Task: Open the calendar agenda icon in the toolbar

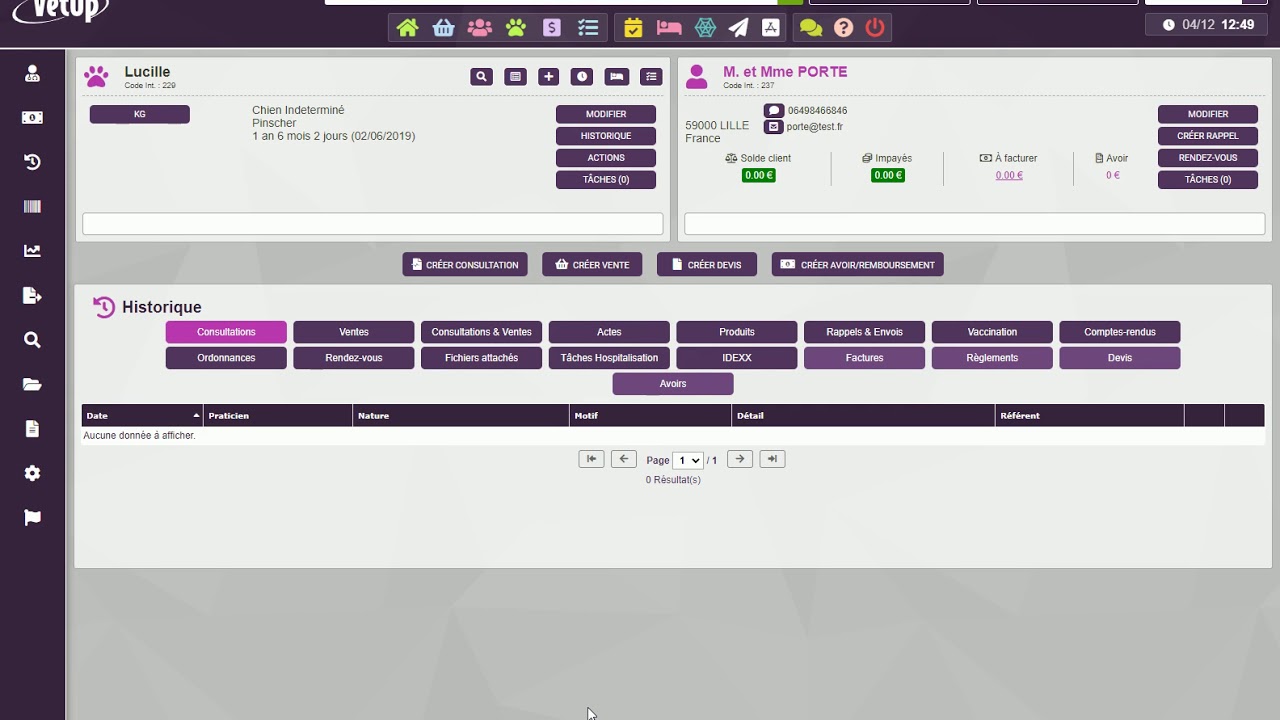Action: tap(633, 27)
